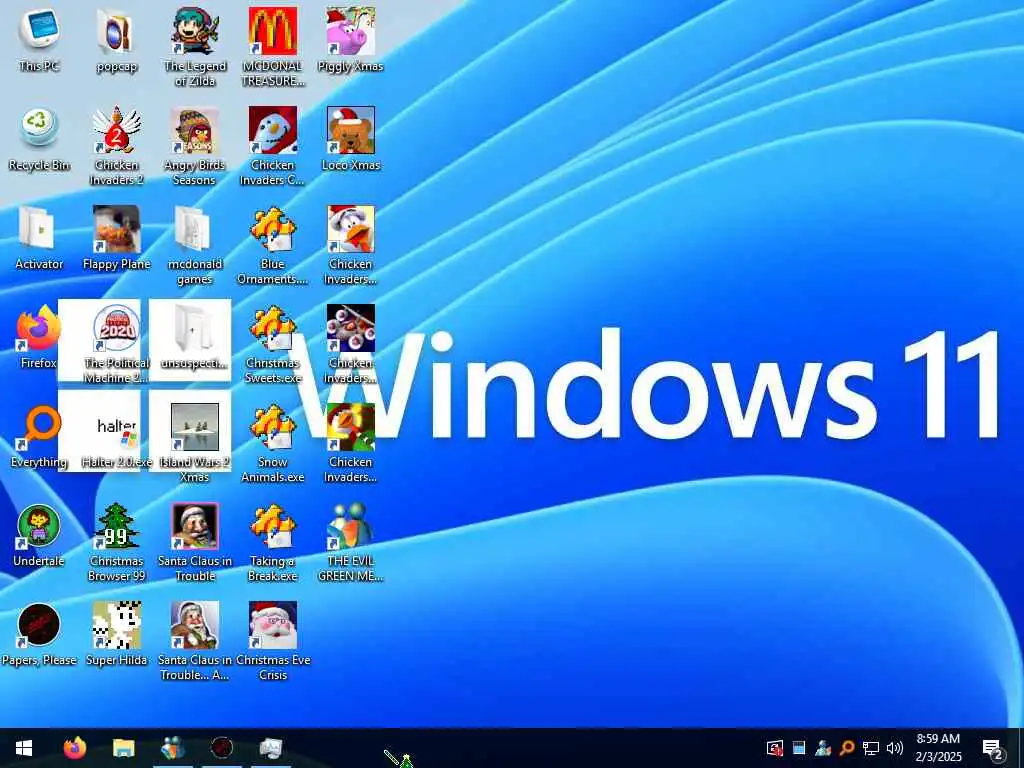Screen dimensions: 1024x768
Task: Launch Firefox from the desktop
Action: pyautogui.click(x=38, y=328)
